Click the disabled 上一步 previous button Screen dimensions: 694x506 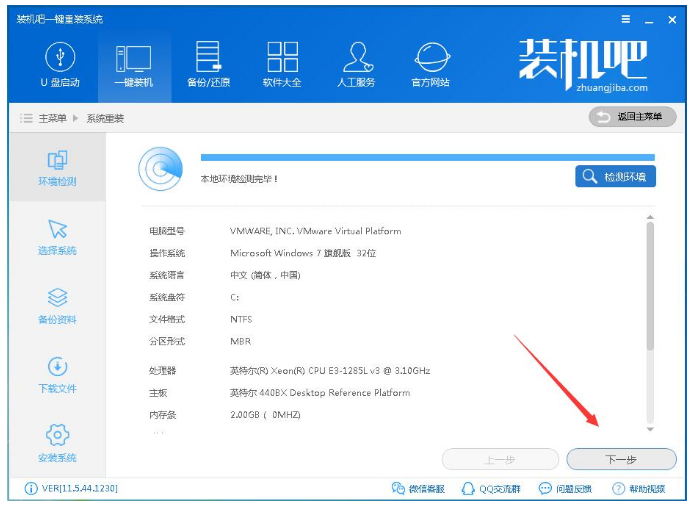[500, 459]
